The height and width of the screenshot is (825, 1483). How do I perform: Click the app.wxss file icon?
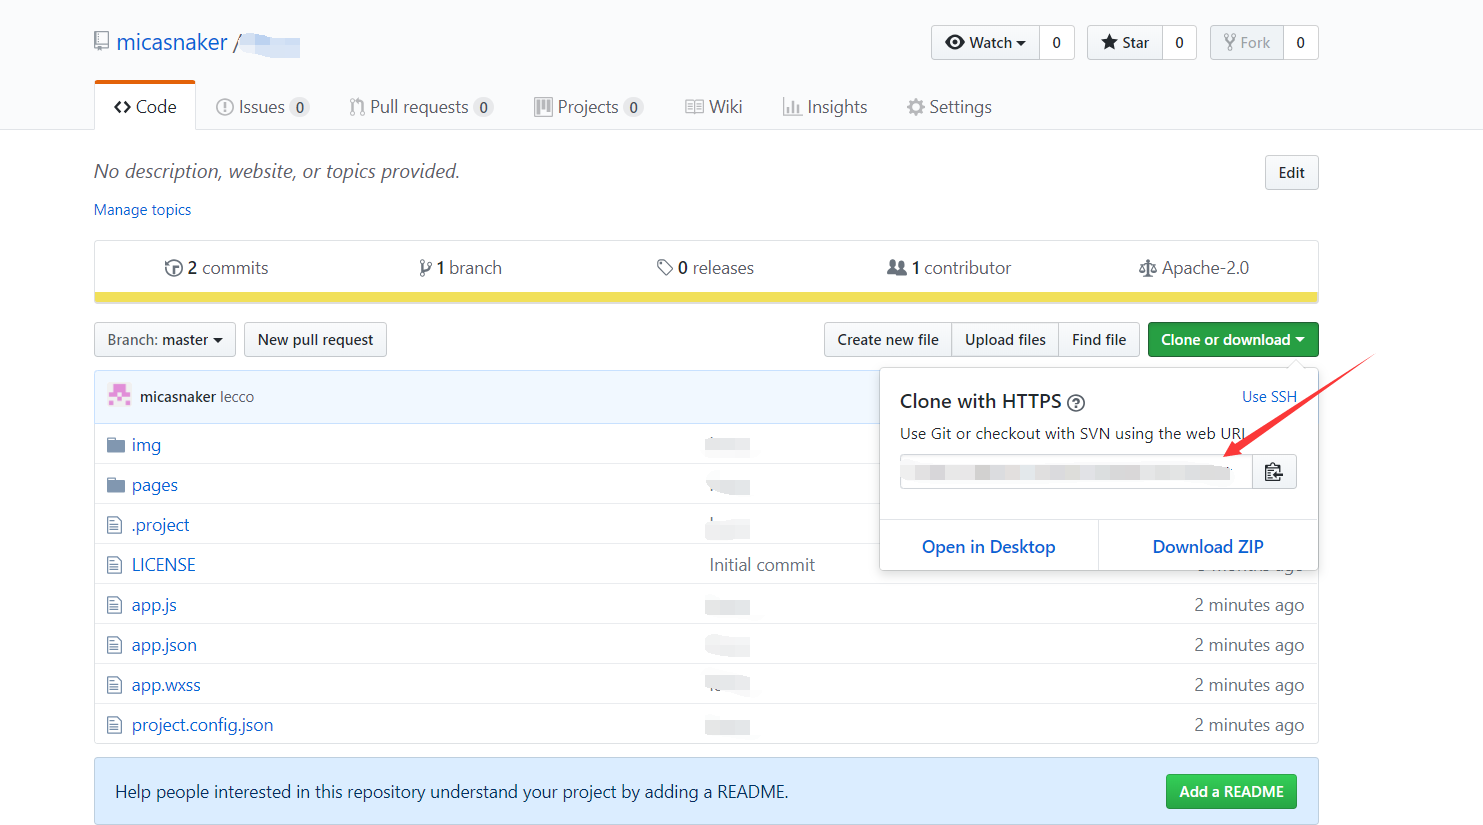pos(115,685)
